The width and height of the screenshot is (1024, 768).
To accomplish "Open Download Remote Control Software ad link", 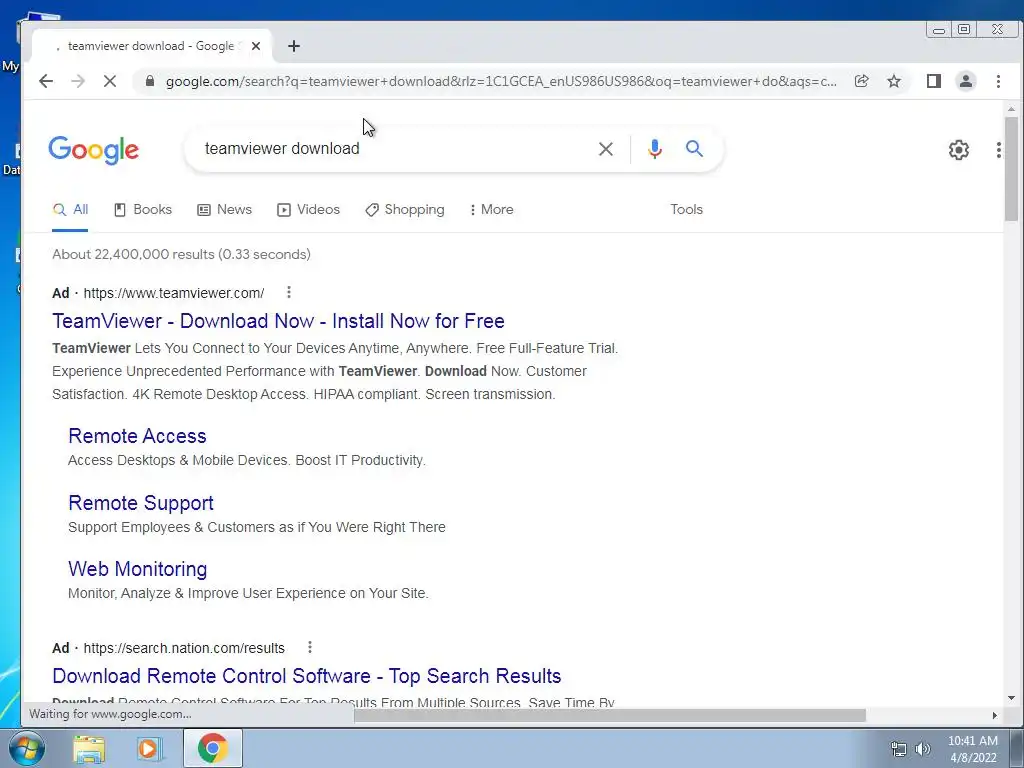I will (x=306, y=675).
